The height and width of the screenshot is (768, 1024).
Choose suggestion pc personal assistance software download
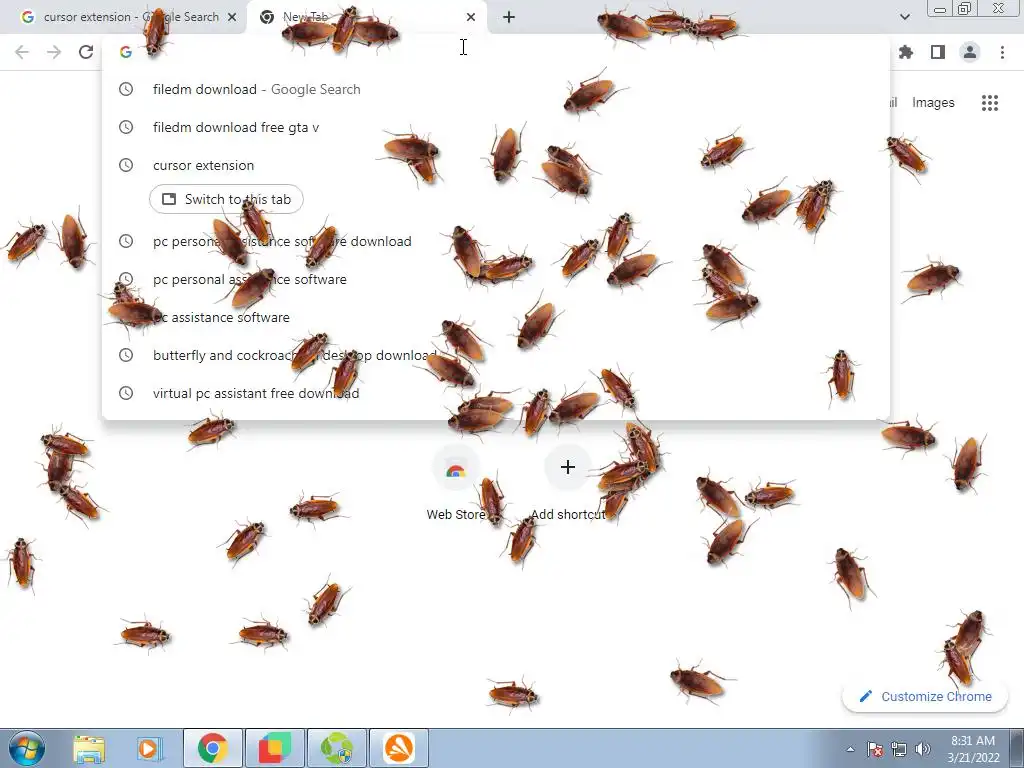(x=496, y=241)
